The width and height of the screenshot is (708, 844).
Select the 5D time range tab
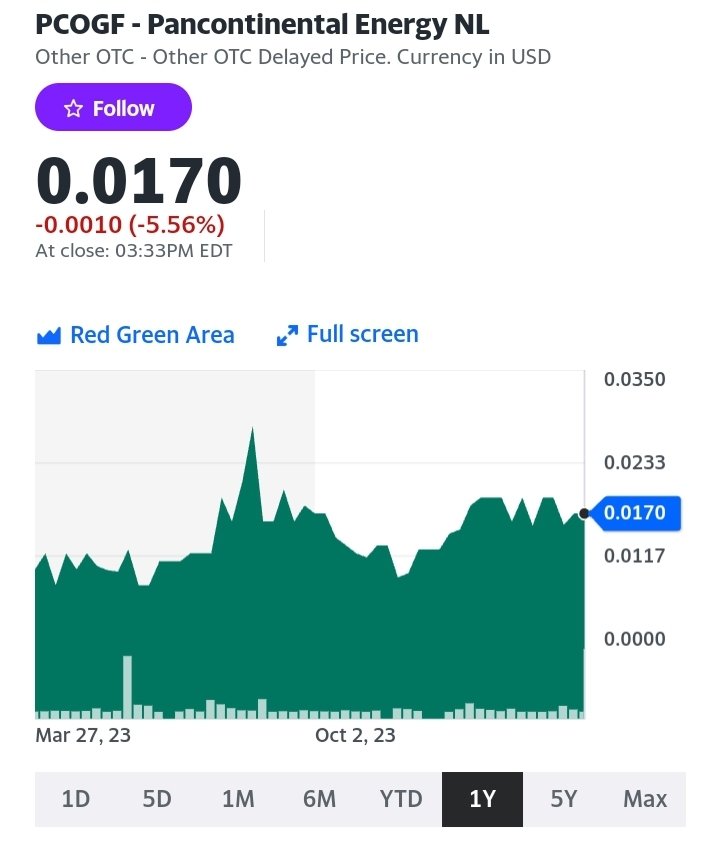click(157, 799)
